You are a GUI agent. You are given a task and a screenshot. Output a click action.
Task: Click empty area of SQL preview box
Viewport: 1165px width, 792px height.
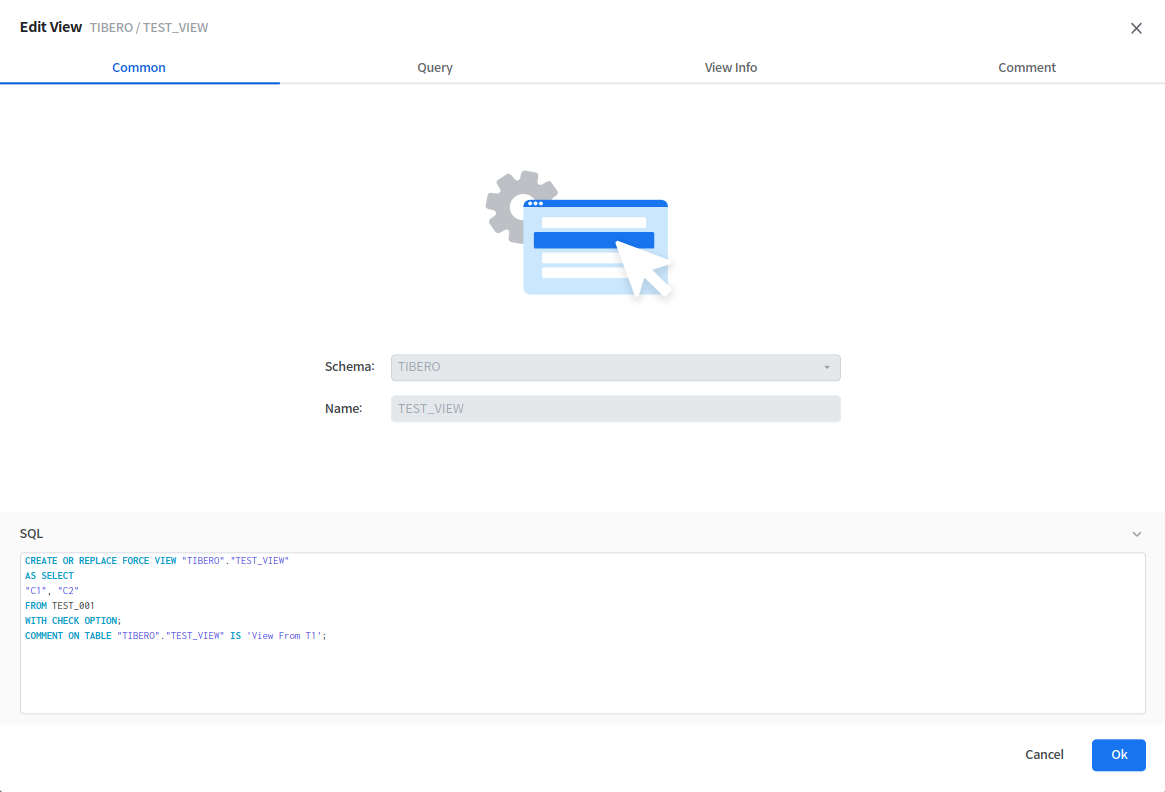582,680
